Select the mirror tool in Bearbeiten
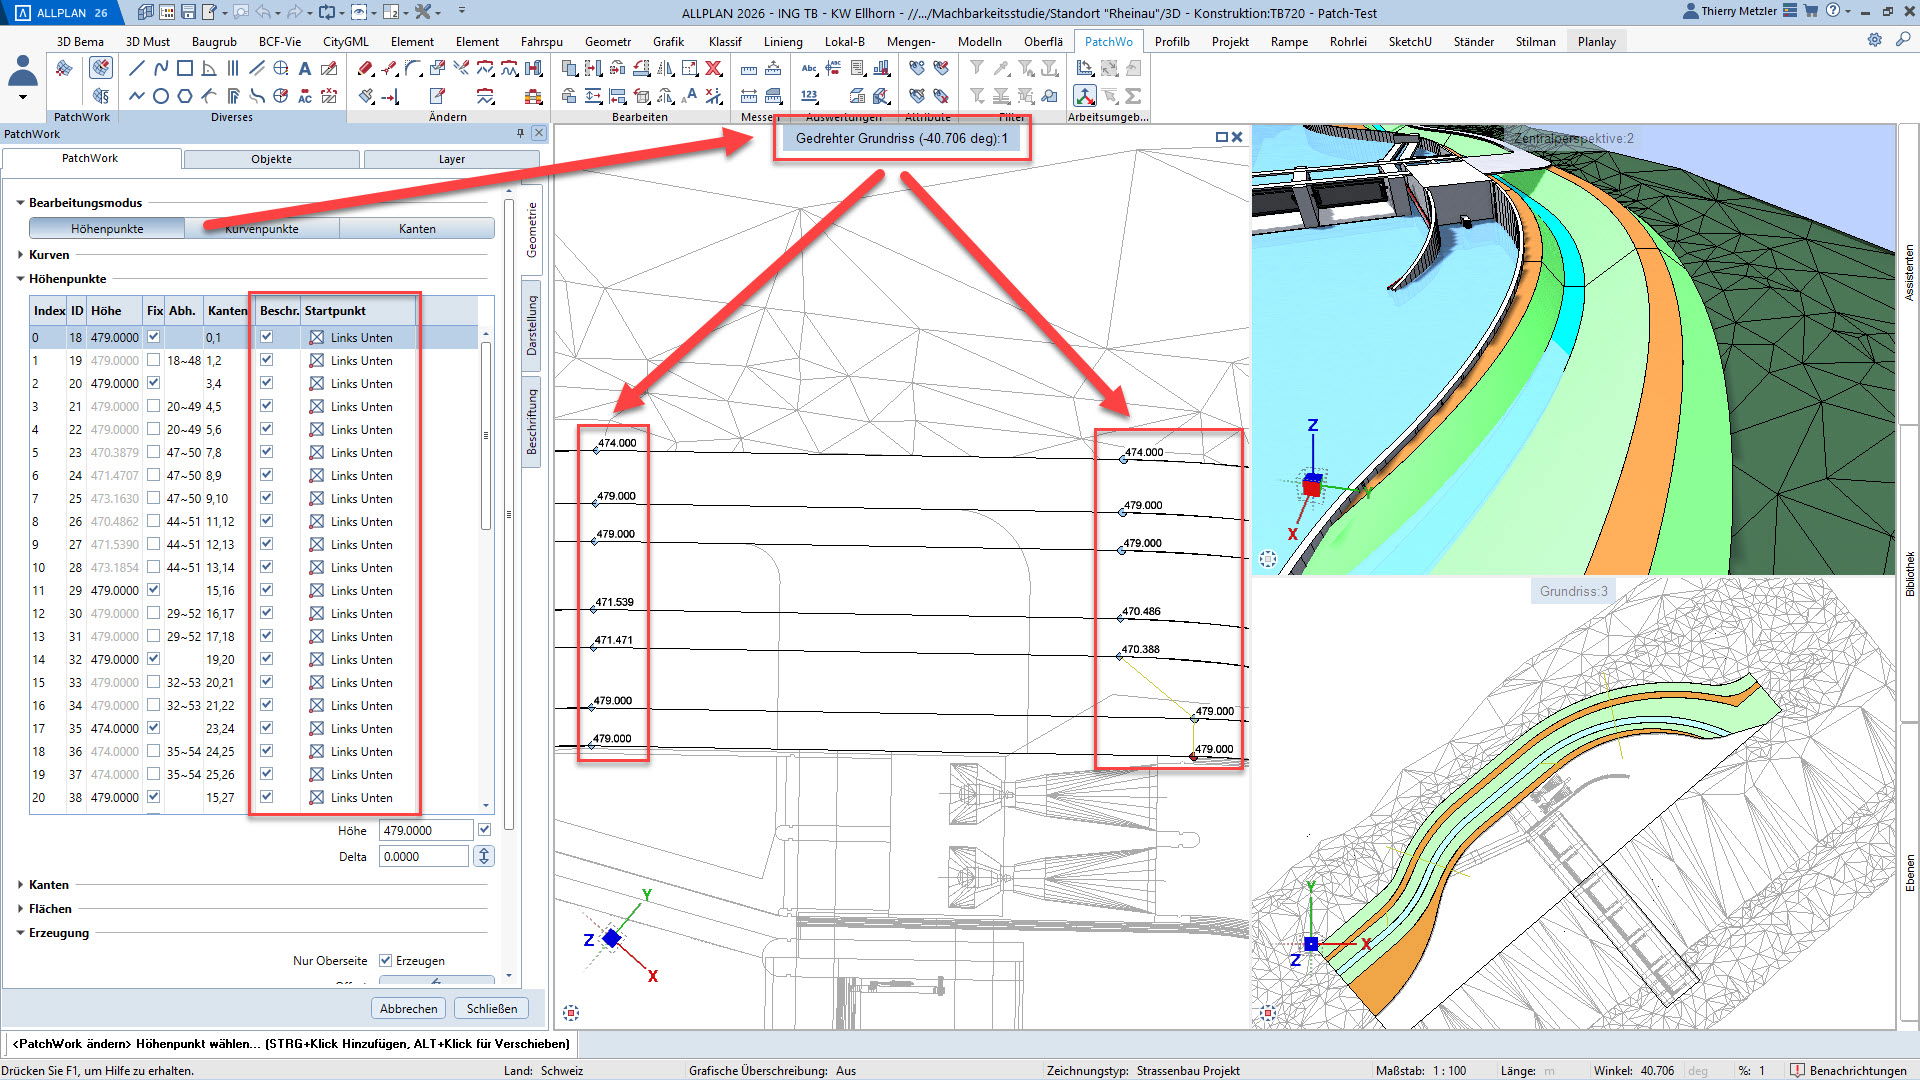Viewport: 1920px width, 1080px height. [x=665, y=69]
